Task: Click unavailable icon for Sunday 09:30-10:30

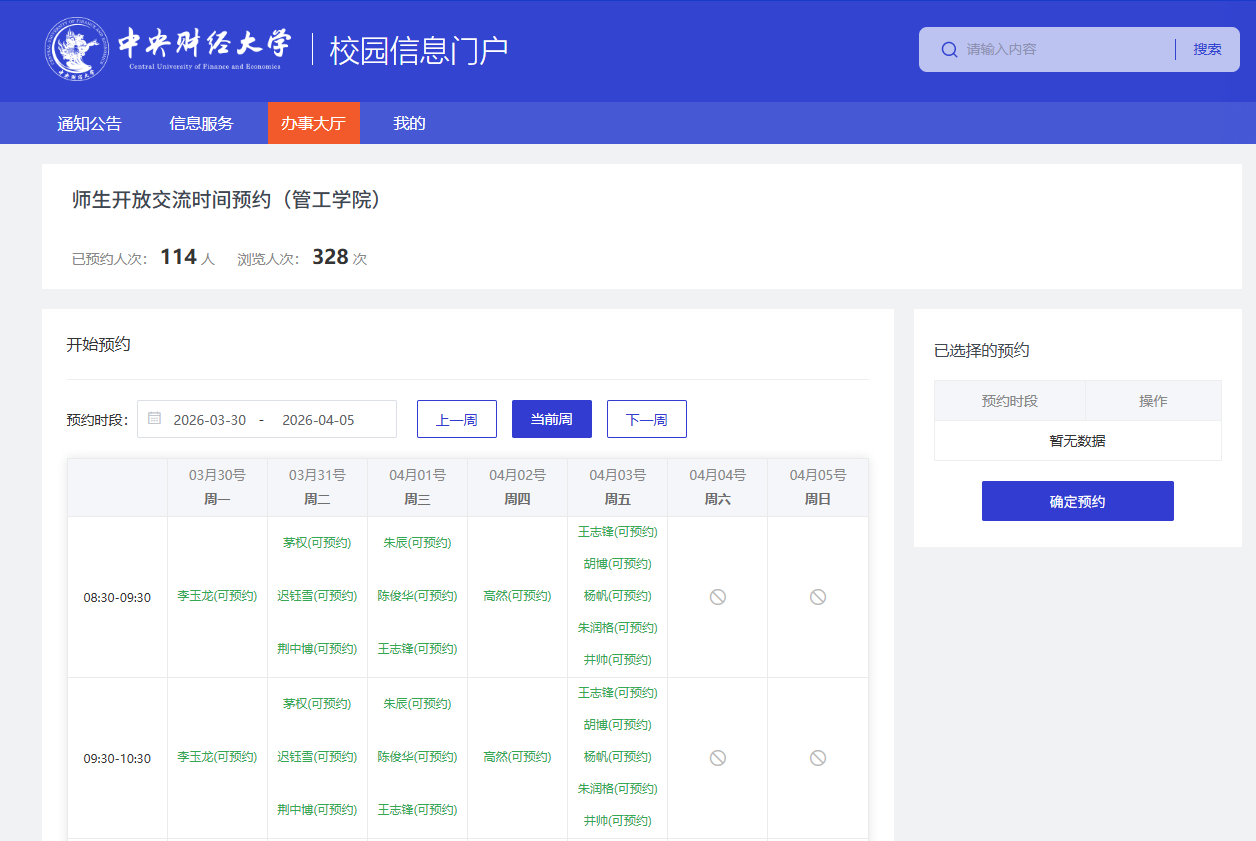Action: coord(817,758)
